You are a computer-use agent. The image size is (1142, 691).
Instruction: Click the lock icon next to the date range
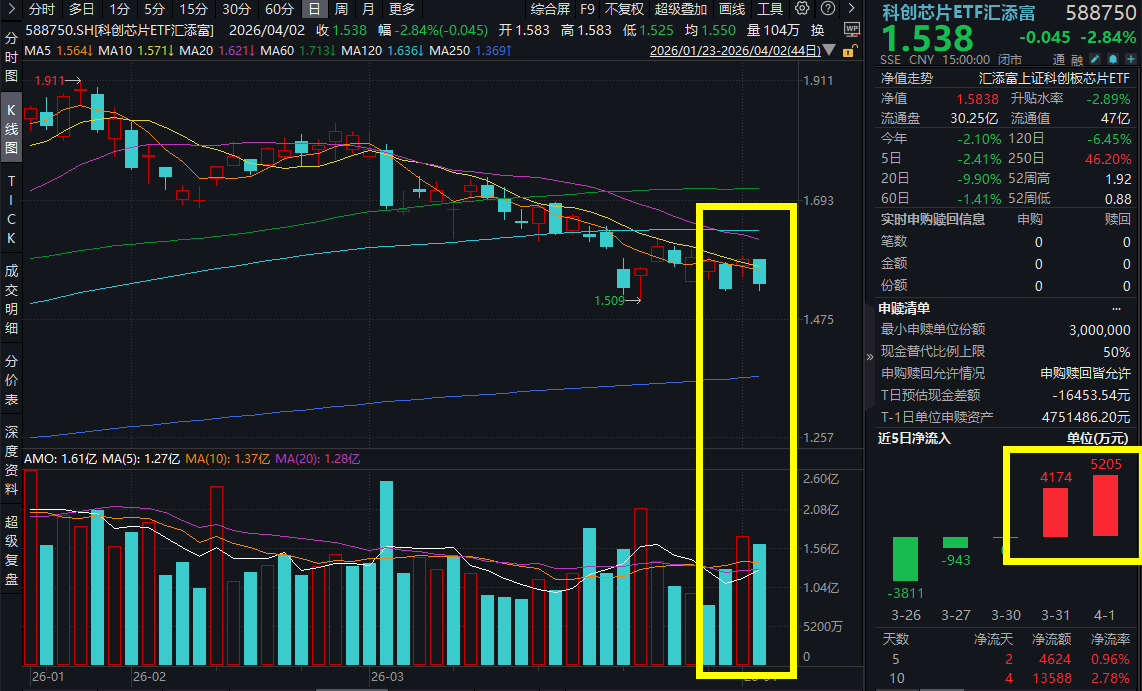point(848,47)
